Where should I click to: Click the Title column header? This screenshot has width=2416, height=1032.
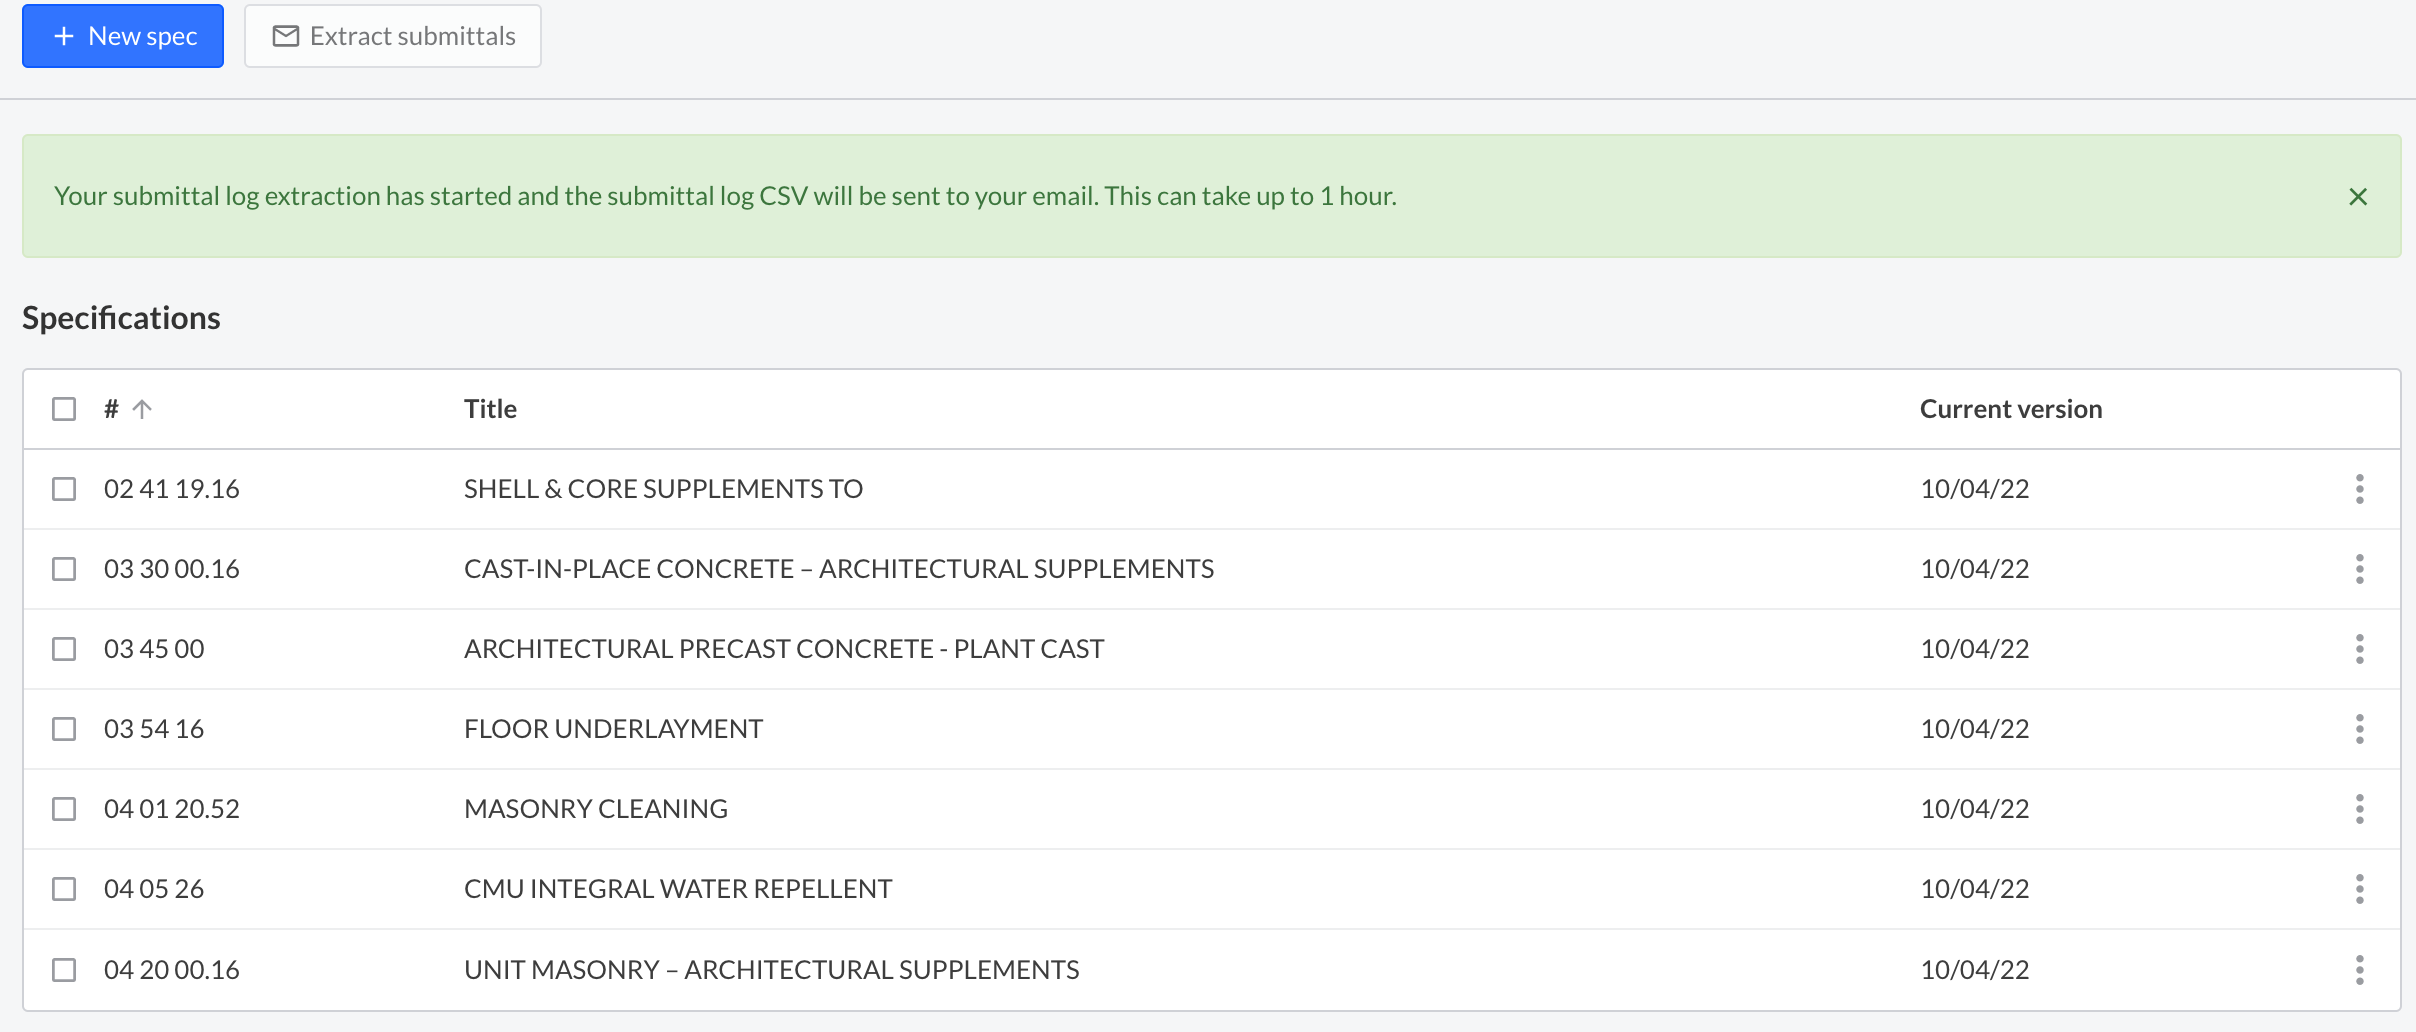click(x=490, y=409)
